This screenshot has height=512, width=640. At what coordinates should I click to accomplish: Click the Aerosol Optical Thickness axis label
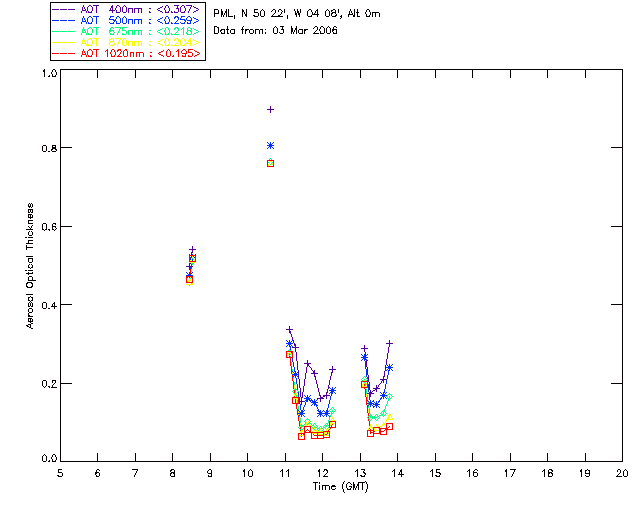[x=30, y=266]
